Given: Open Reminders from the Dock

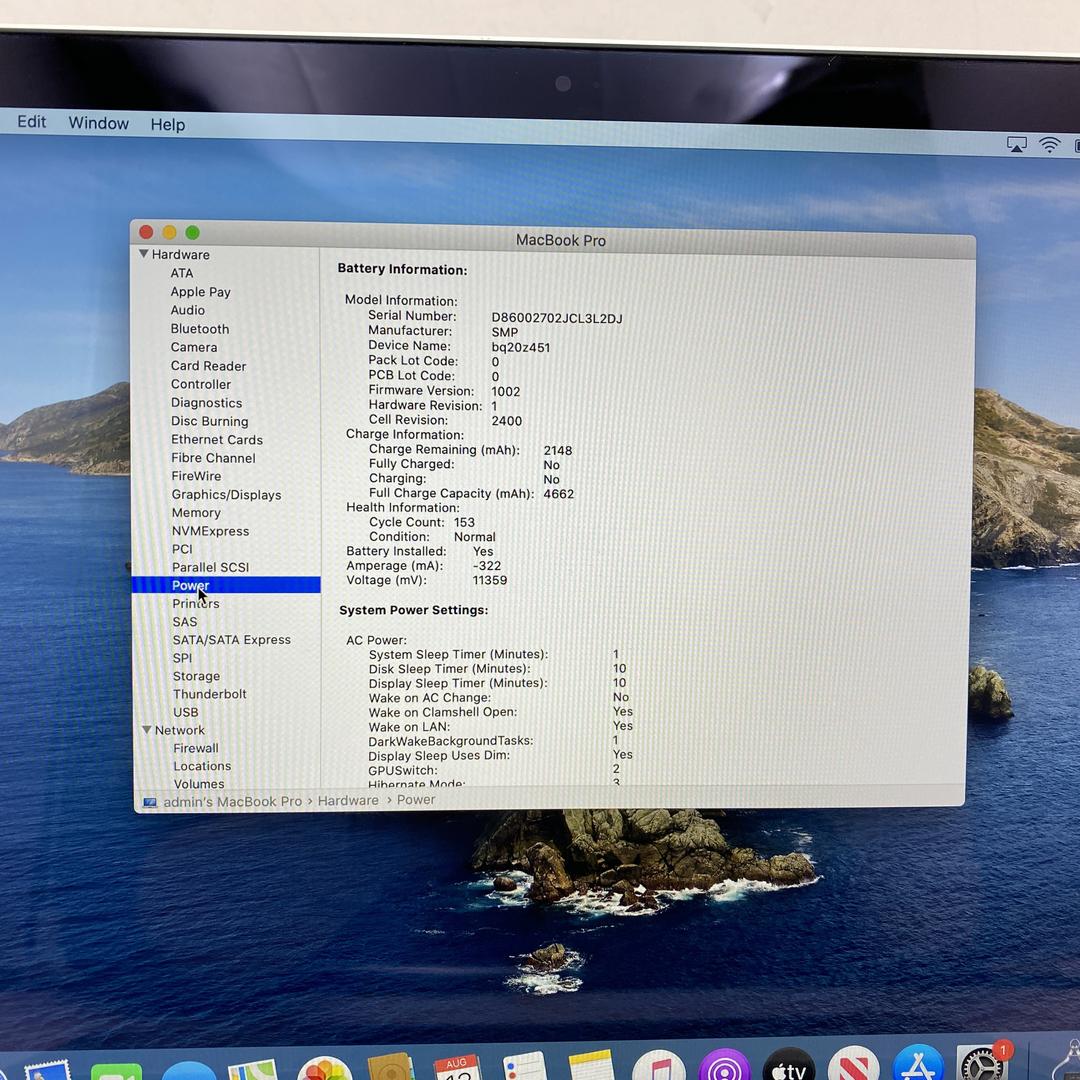Looking at the screenshot, I should tap(524, 1066).
